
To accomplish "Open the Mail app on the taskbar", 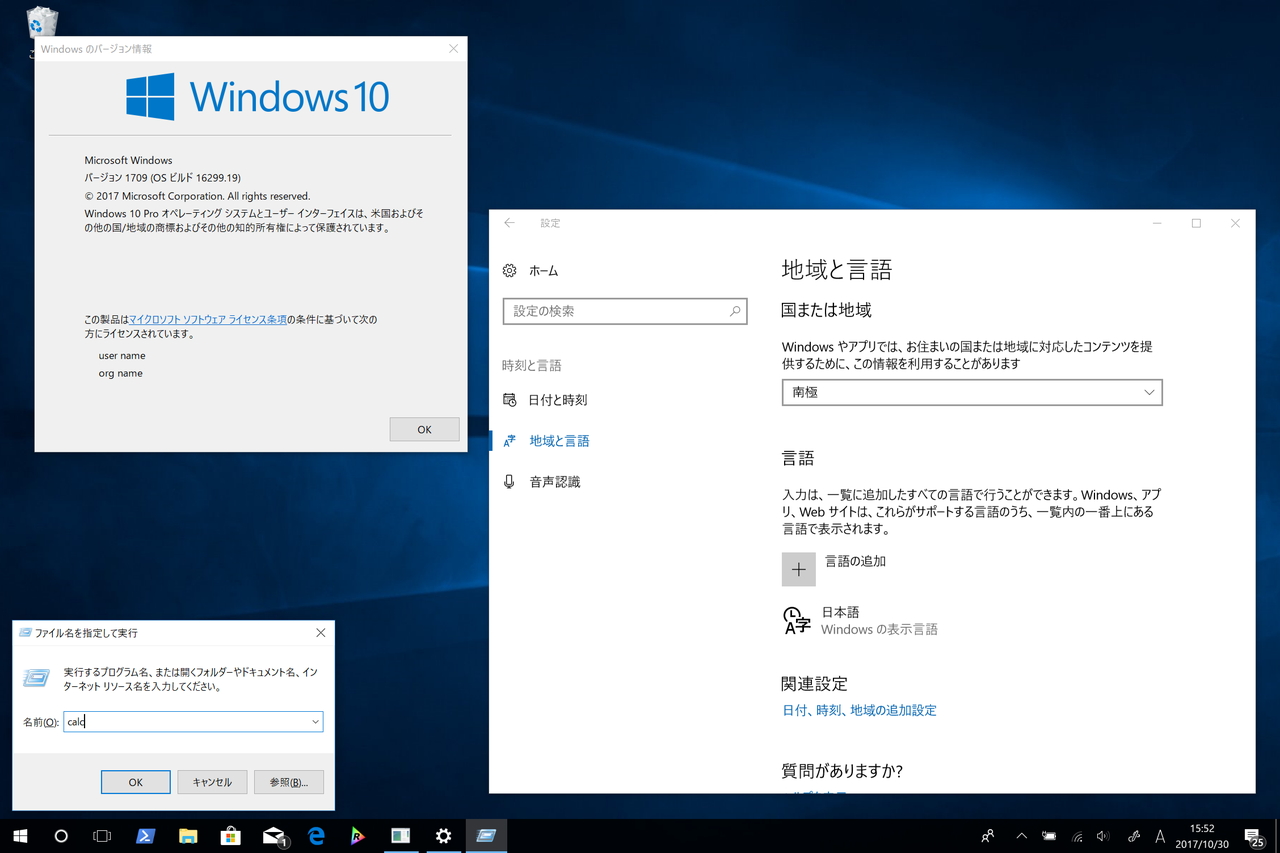I will [275, 836].
